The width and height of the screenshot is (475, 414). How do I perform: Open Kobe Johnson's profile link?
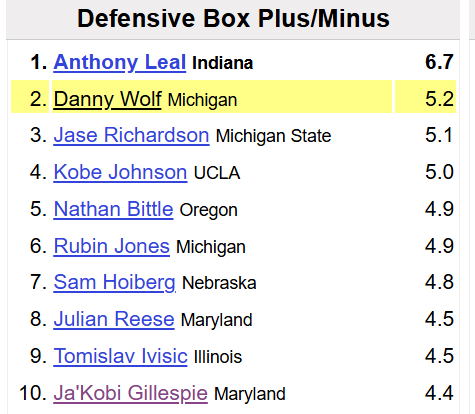(x=120, y=172)
